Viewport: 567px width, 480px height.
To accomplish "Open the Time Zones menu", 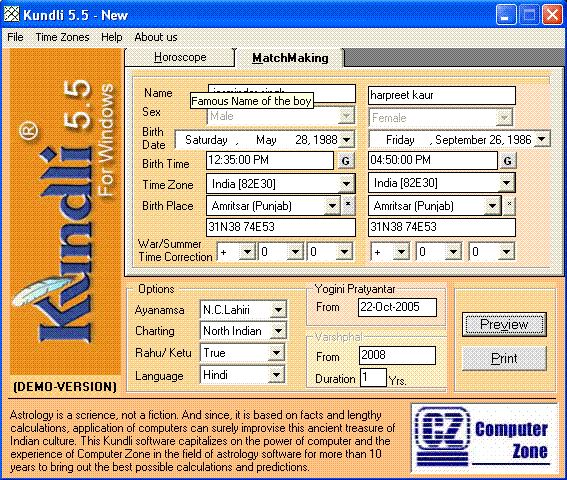I will [x=62, y=37].
